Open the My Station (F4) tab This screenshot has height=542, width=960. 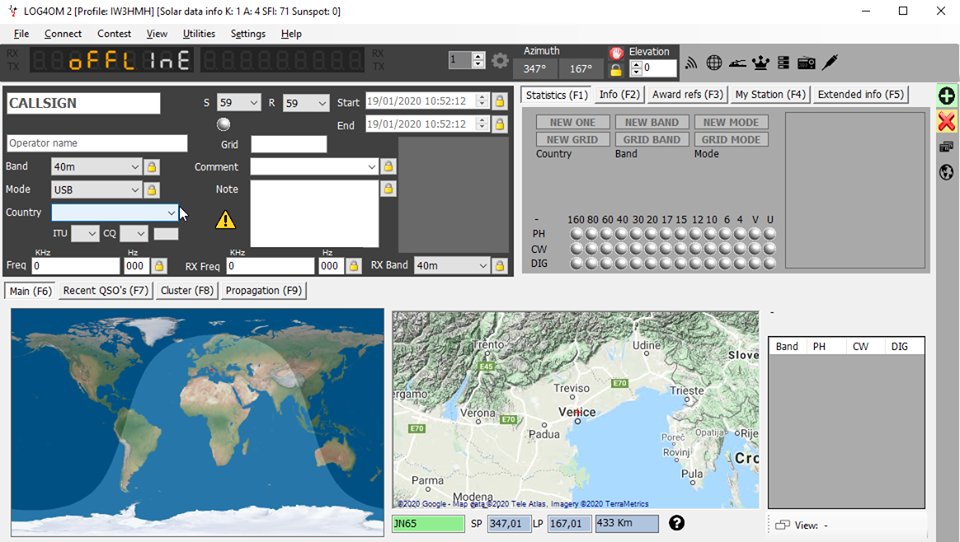770,94
